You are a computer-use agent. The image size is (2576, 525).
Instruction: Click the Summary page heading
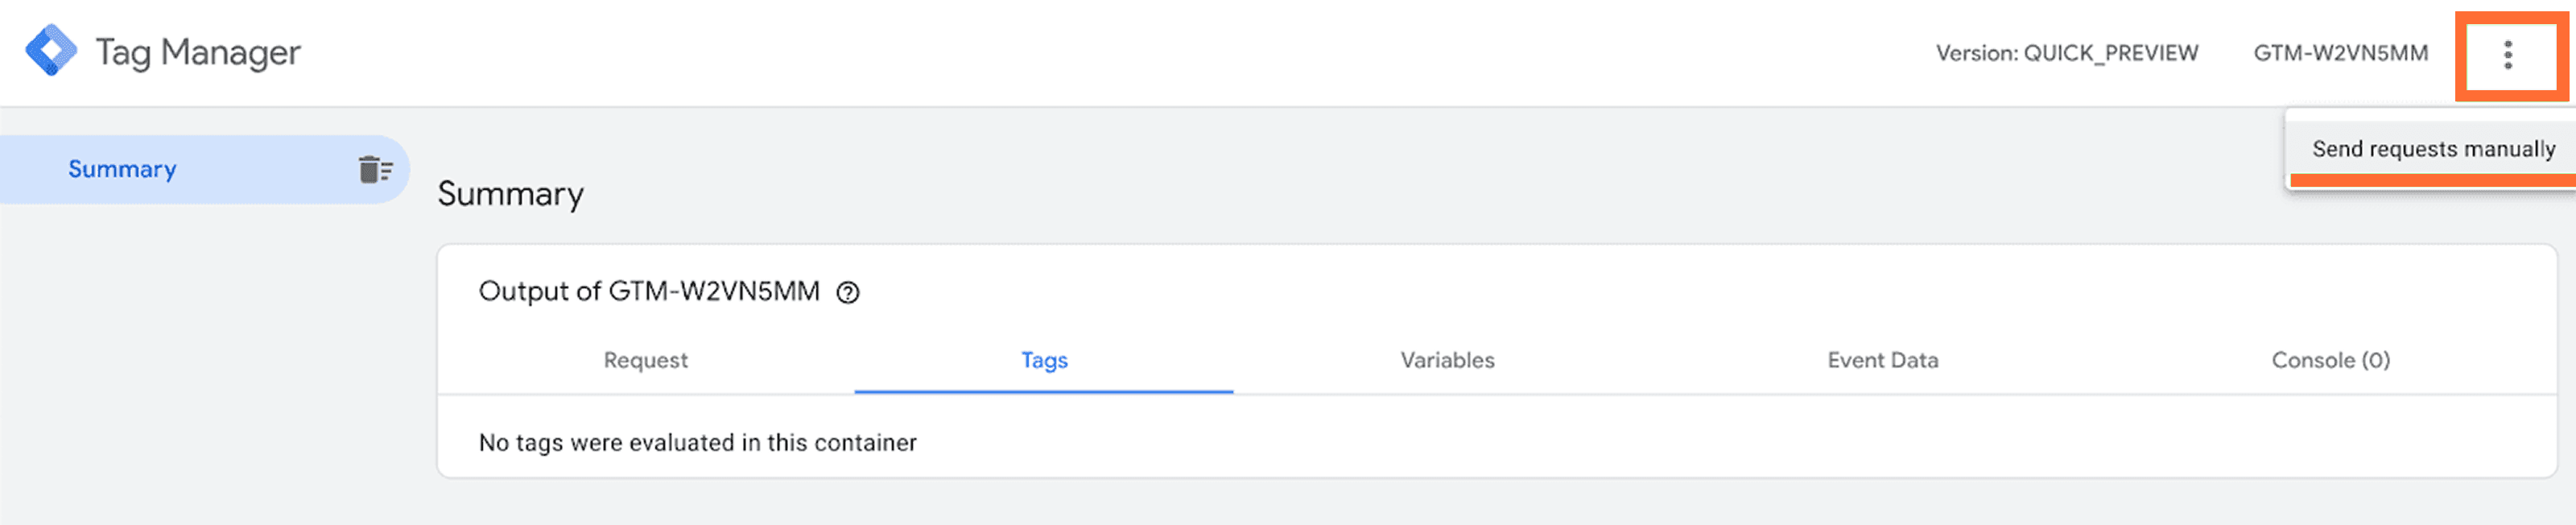pos(510,194)
